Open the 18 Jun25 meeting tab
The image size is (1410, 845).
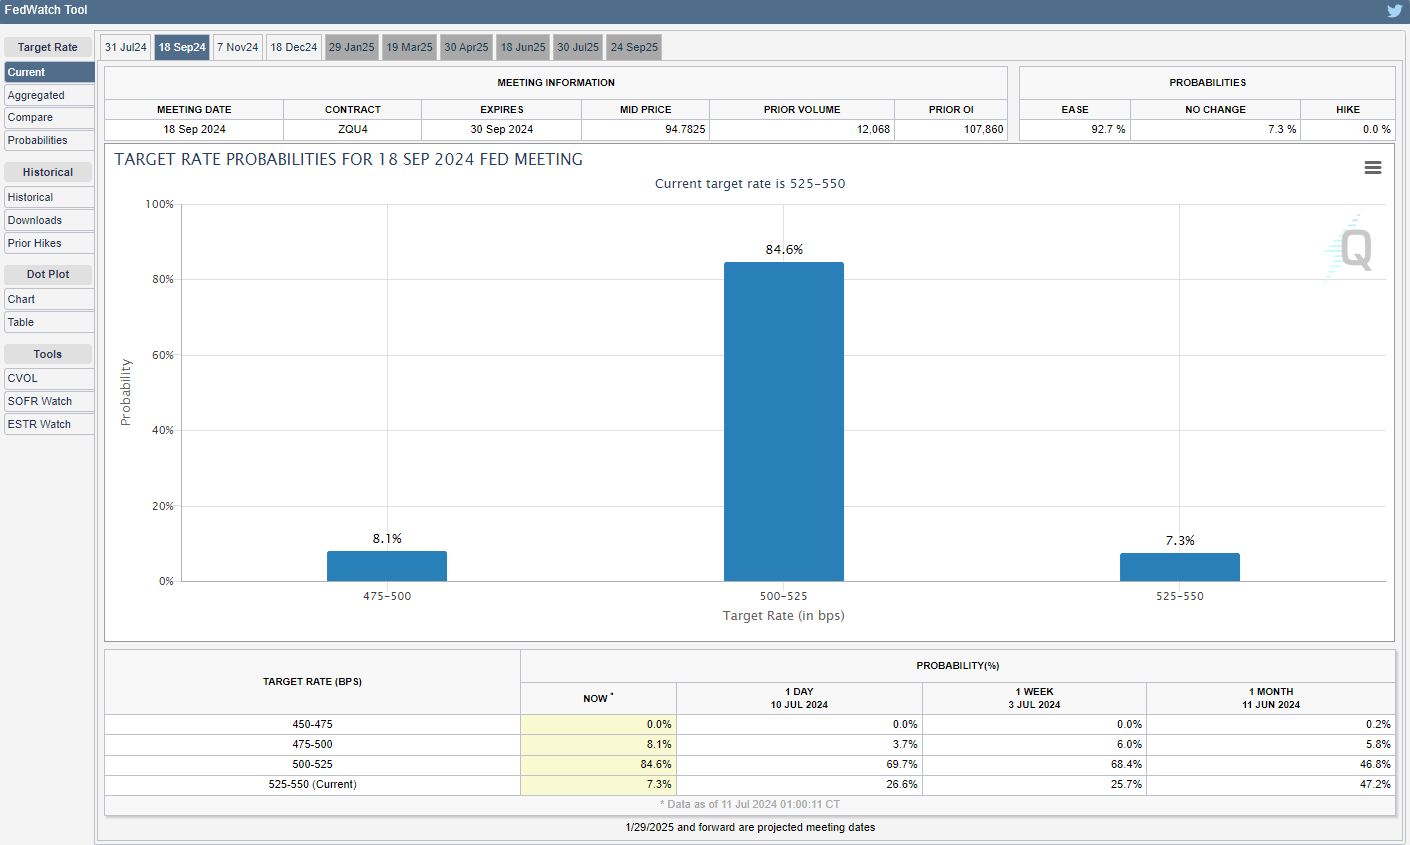(x=523, y=47)
